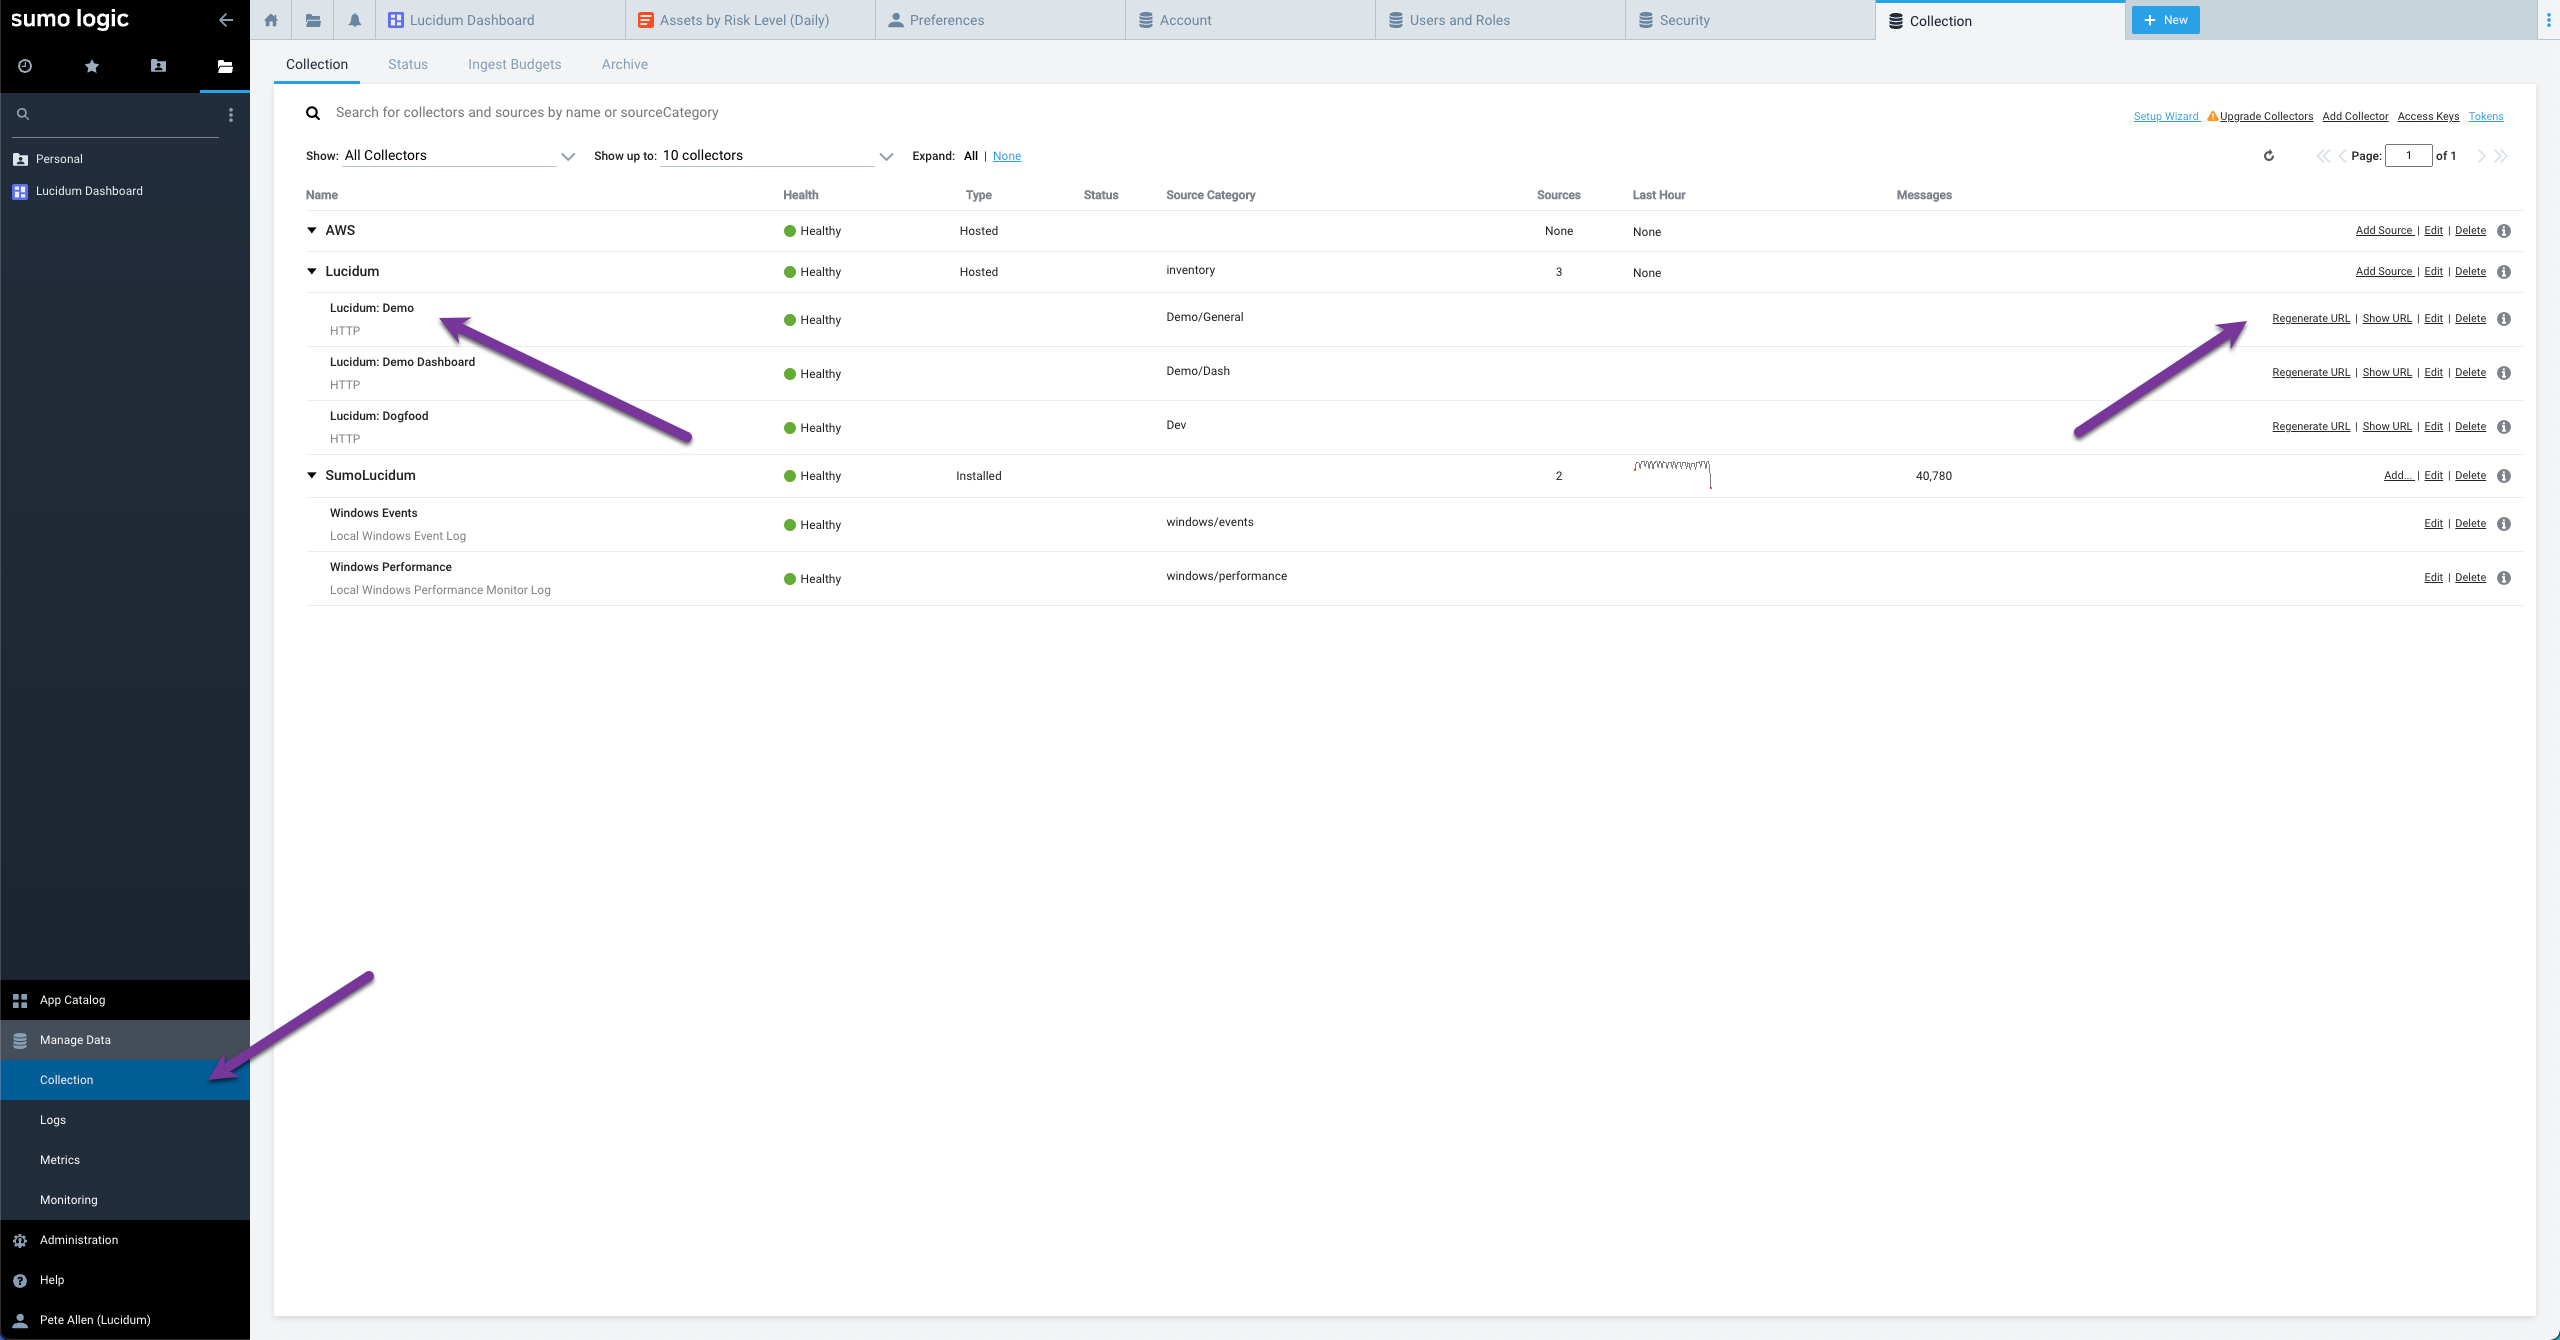Click the New button to add collector
Viewport: 2560px width, 1340px height.
pos(2166,19)
